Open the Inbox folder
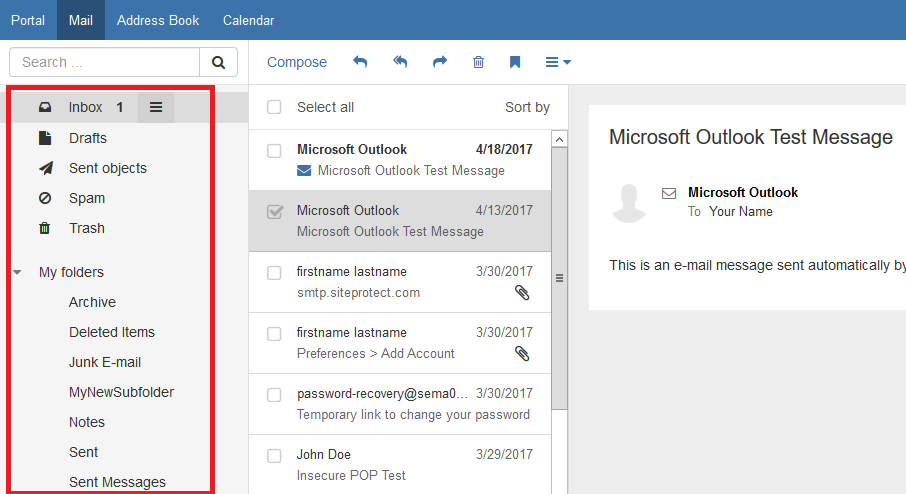 [x=86, y=107]
